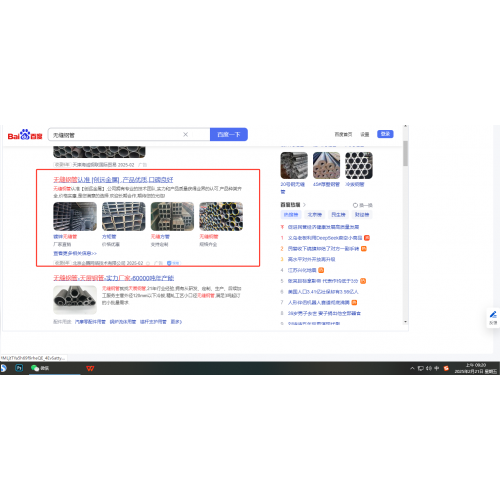This screenshot has height=500, width=500.
Task: Open the Sogou browser icon at the taskbar's left end
Action: (x=3, y=368)
